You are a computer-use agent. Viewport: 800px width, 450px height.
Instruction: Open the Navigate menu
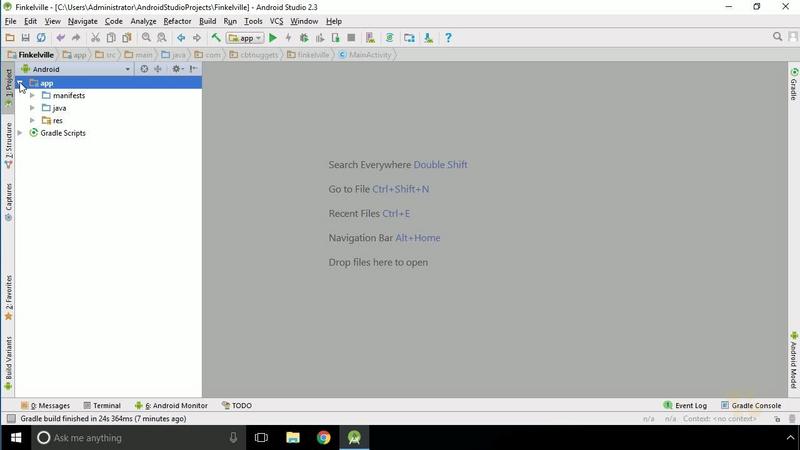point(82,21)
